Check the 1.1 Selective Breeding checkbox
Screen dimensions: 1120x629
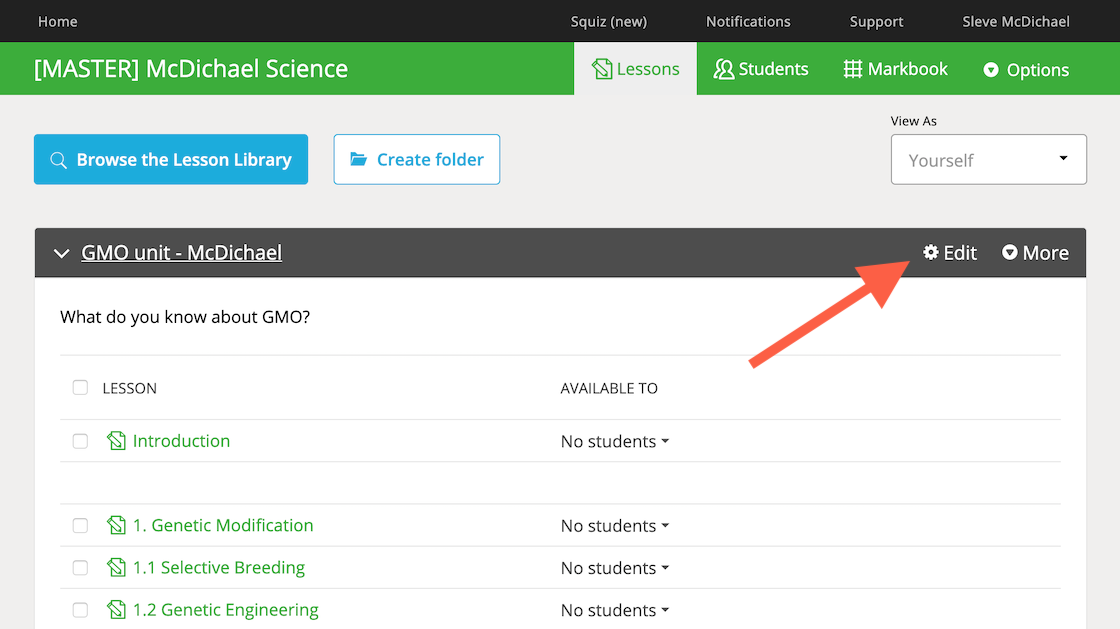pos(80,568)
